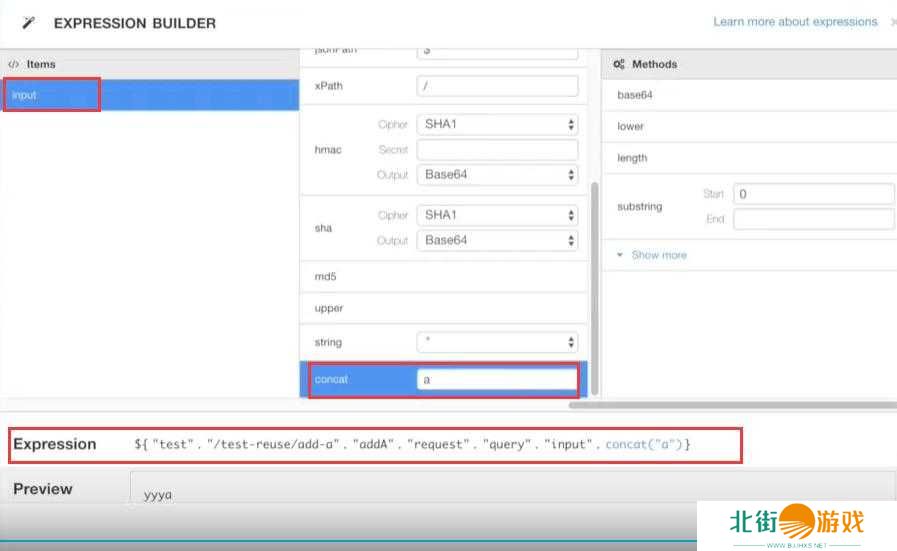
Task: Choose the base64 method
Action: [x=750, y=95]
